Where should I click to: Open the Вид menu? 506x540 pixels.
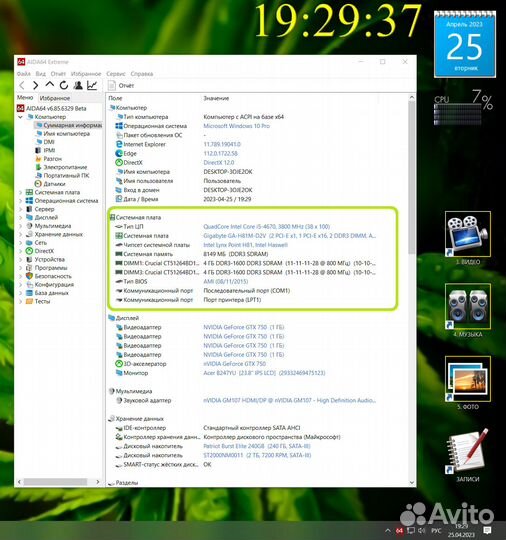coord(41,74)
